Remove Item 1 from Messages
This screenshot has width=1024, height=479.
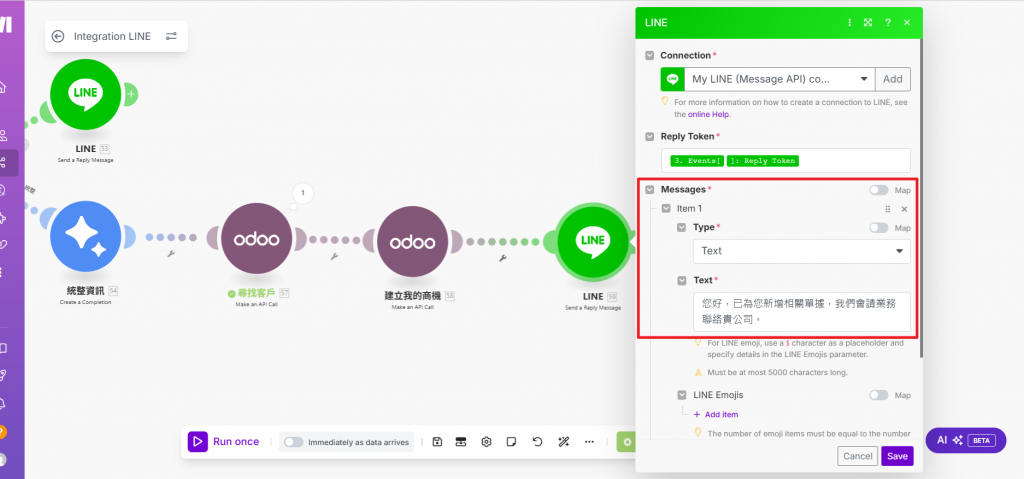pos(904,209)
